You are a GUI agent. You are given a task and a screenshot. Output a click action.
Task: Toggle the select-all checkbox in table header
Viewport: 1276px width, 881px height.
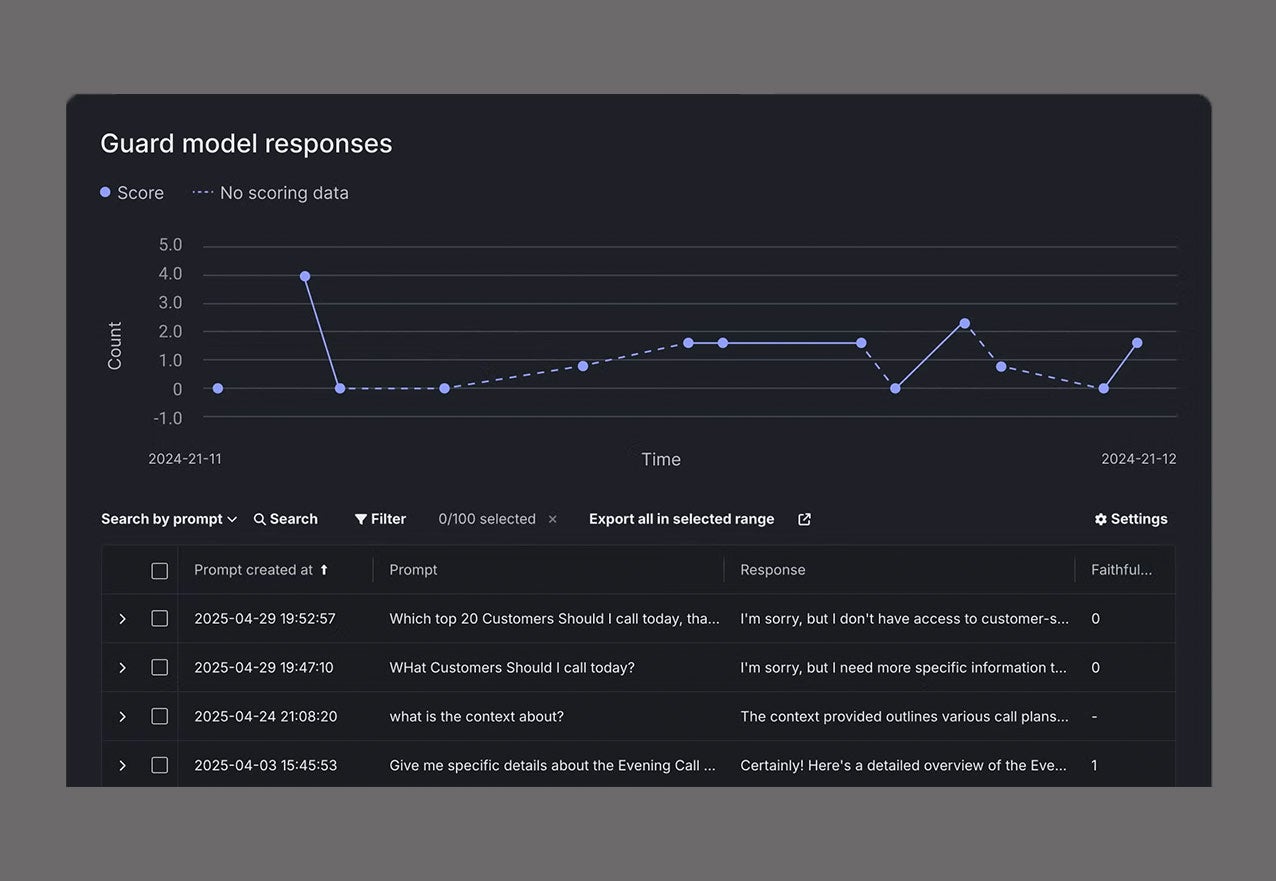tap(159, 570)
